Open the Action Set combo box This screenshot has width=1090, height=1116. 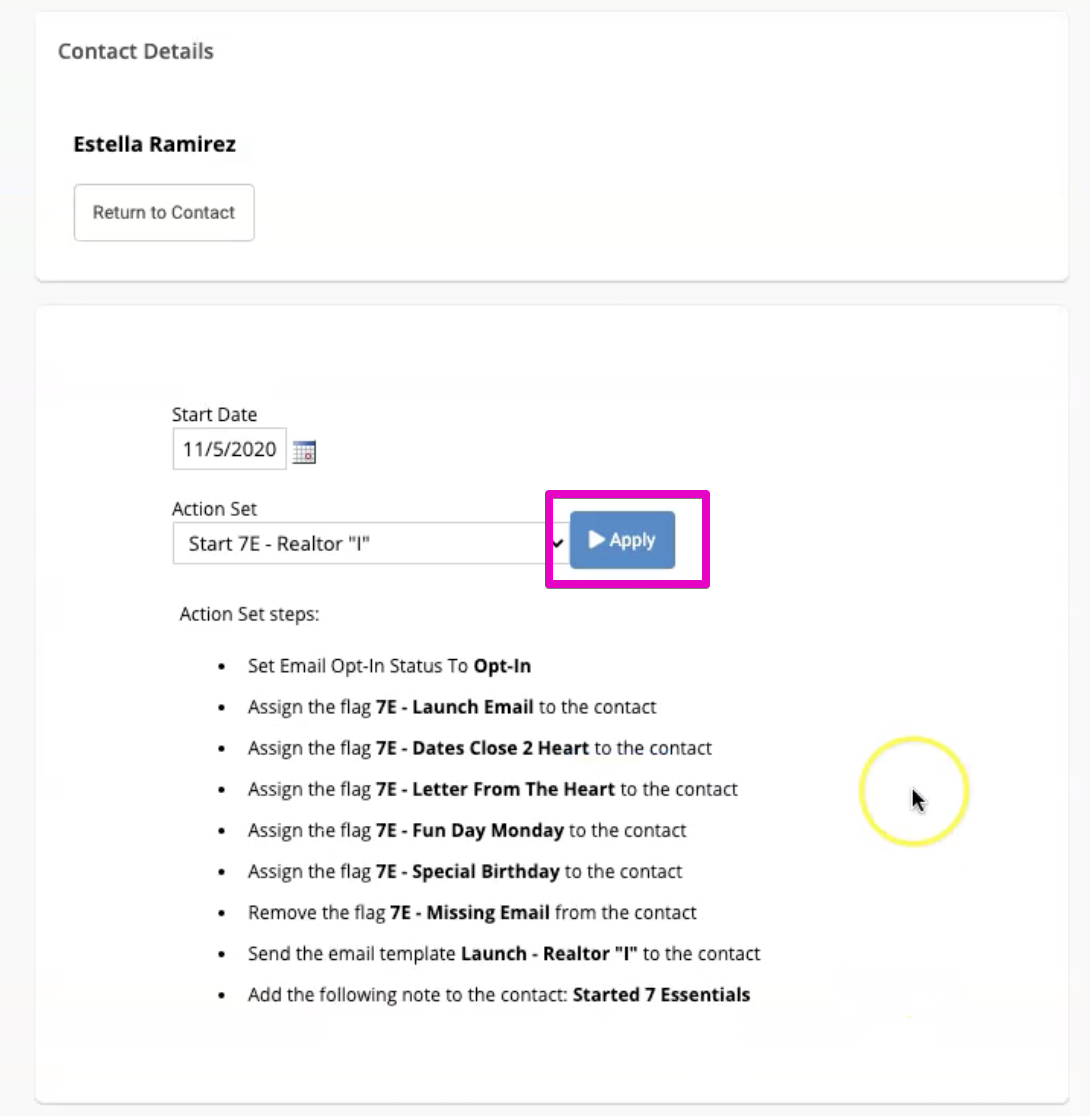370,544
